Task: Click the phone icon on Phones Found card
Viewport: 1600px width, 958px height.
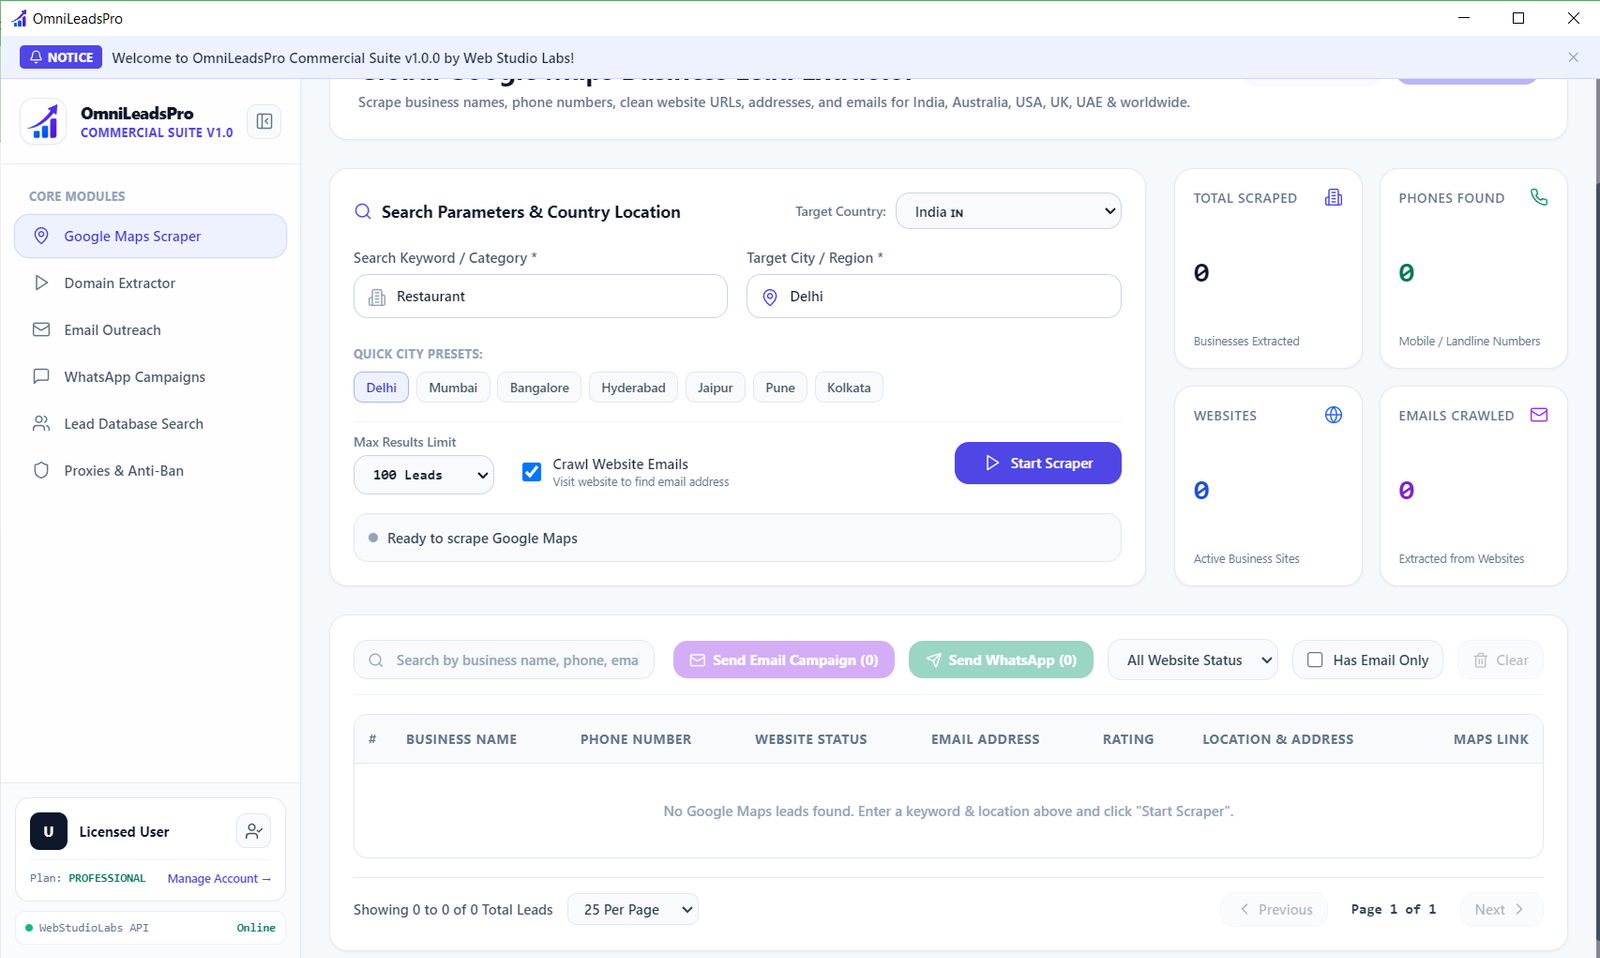Action: (x=1539, y=197)
